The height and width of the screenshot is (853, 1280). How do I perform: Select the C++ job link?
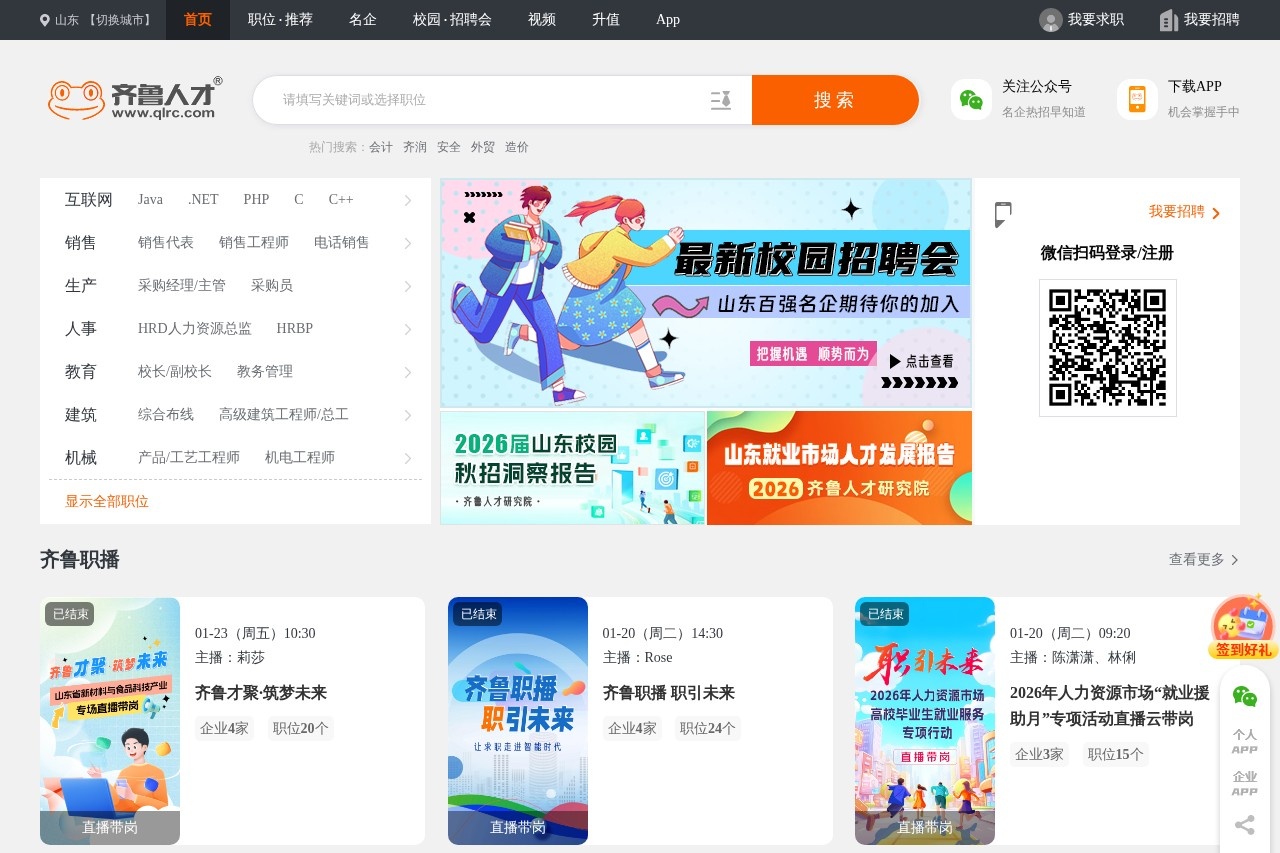tap(341, 200)
